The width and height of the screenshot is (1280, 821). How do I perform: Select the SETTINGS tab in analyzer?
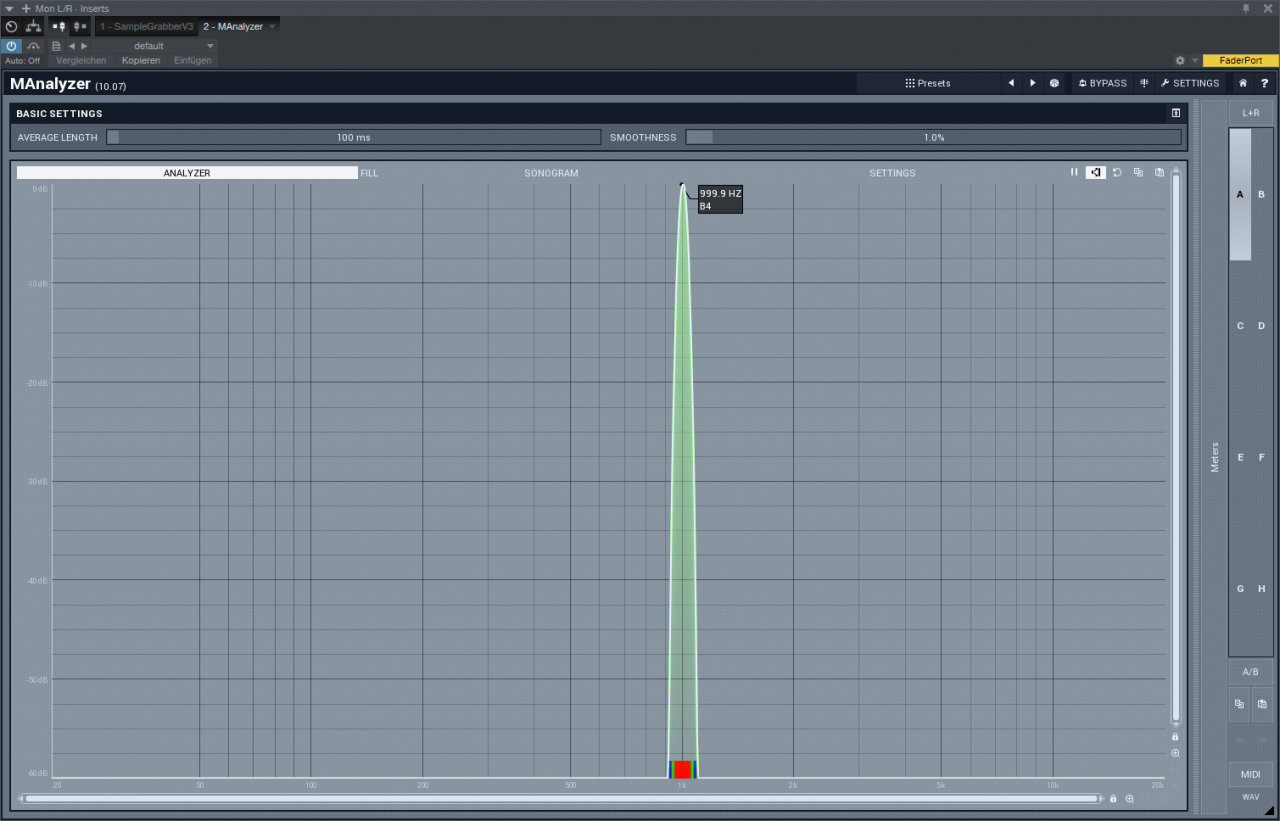pos(892,173)
